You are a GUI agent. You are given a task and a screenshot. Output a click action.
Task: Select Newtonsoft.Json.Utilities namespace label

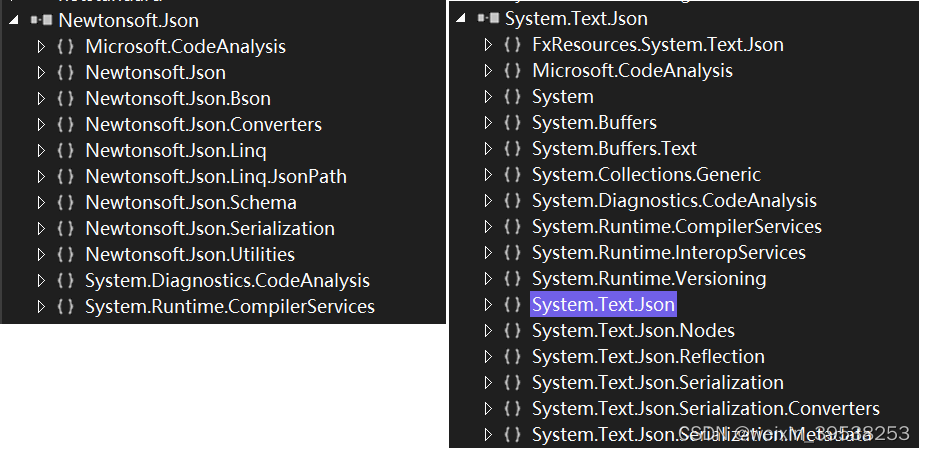point(190,255)
